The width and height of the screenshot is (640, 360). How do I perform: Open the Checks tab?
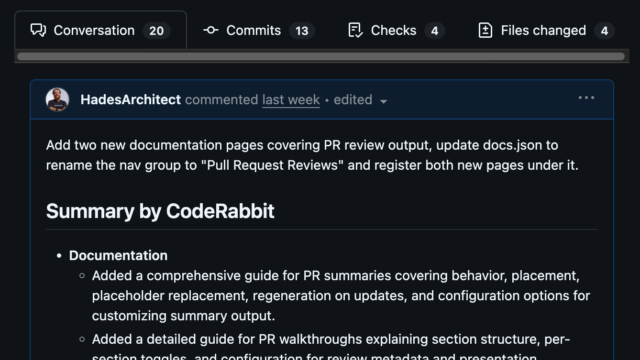tap(396, 31)
